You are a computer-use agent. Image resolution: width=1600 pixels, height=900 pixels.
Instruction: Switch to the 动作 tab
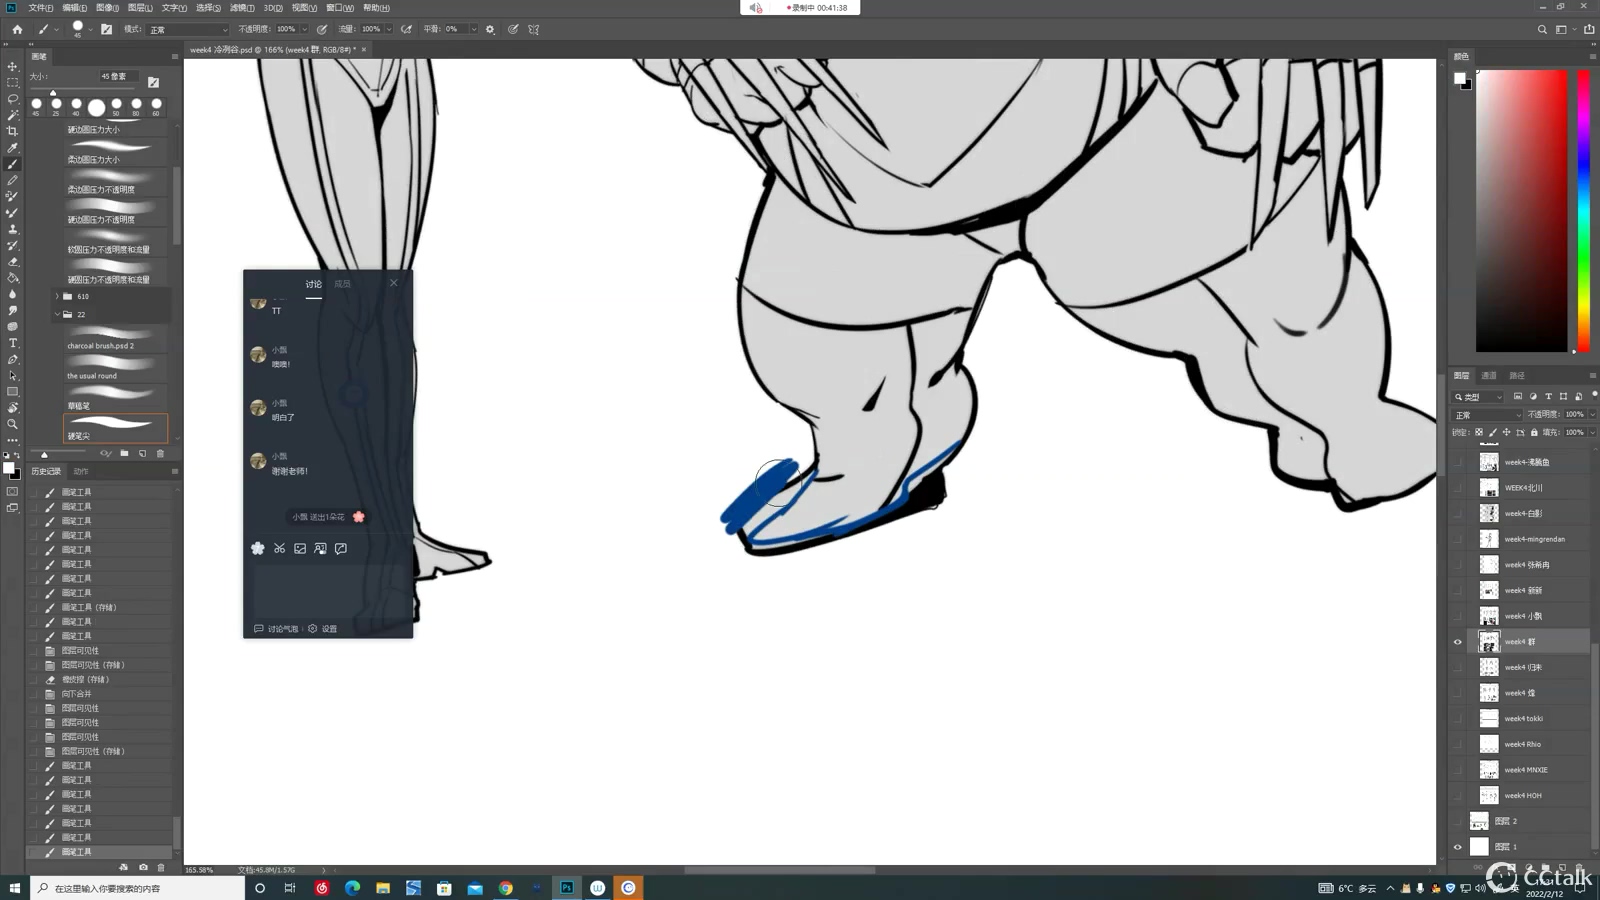[81, 471]
